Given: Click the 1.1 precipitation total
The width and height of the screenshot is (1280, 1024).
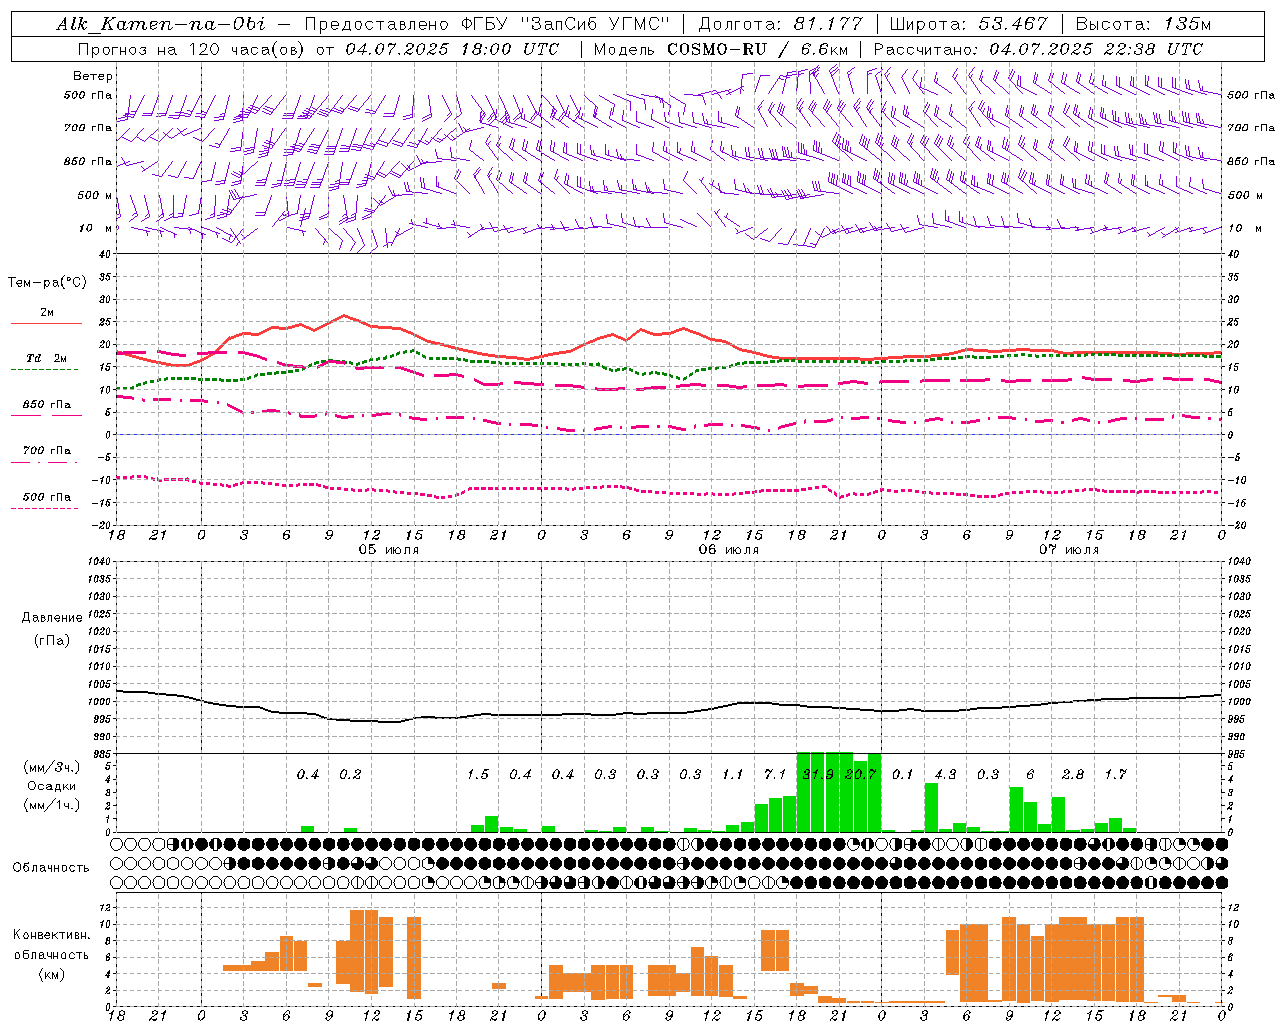Looking at the screenshot, I should click(733, 774).
